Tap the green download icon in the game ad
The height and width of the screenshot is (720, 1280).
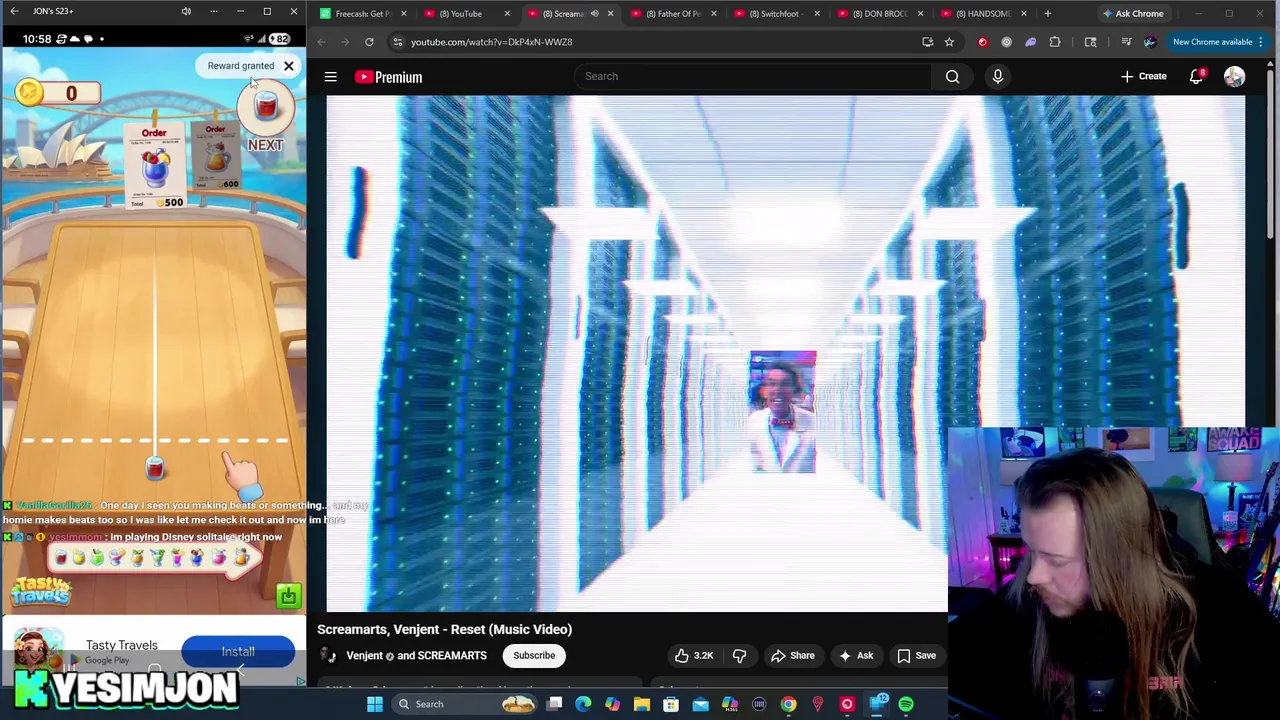click(x=288, y=596)
